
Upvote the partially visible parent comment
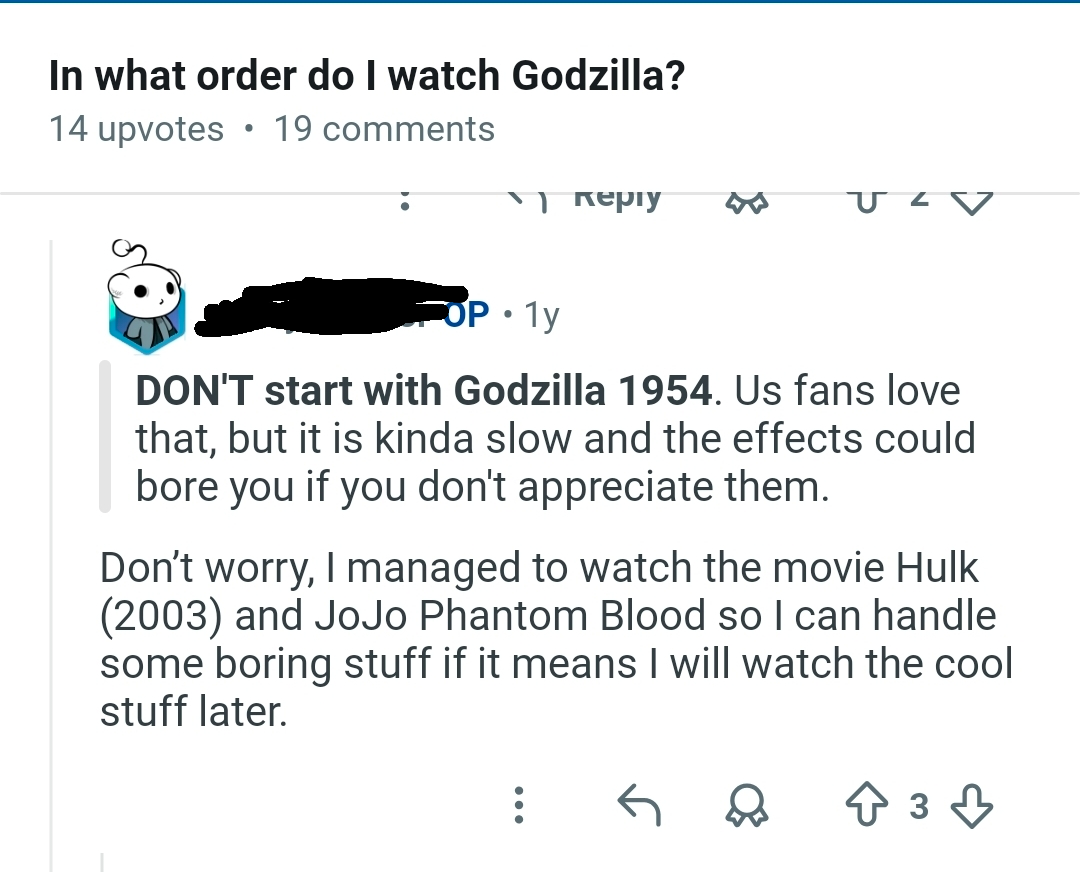[x=860, y=200]
